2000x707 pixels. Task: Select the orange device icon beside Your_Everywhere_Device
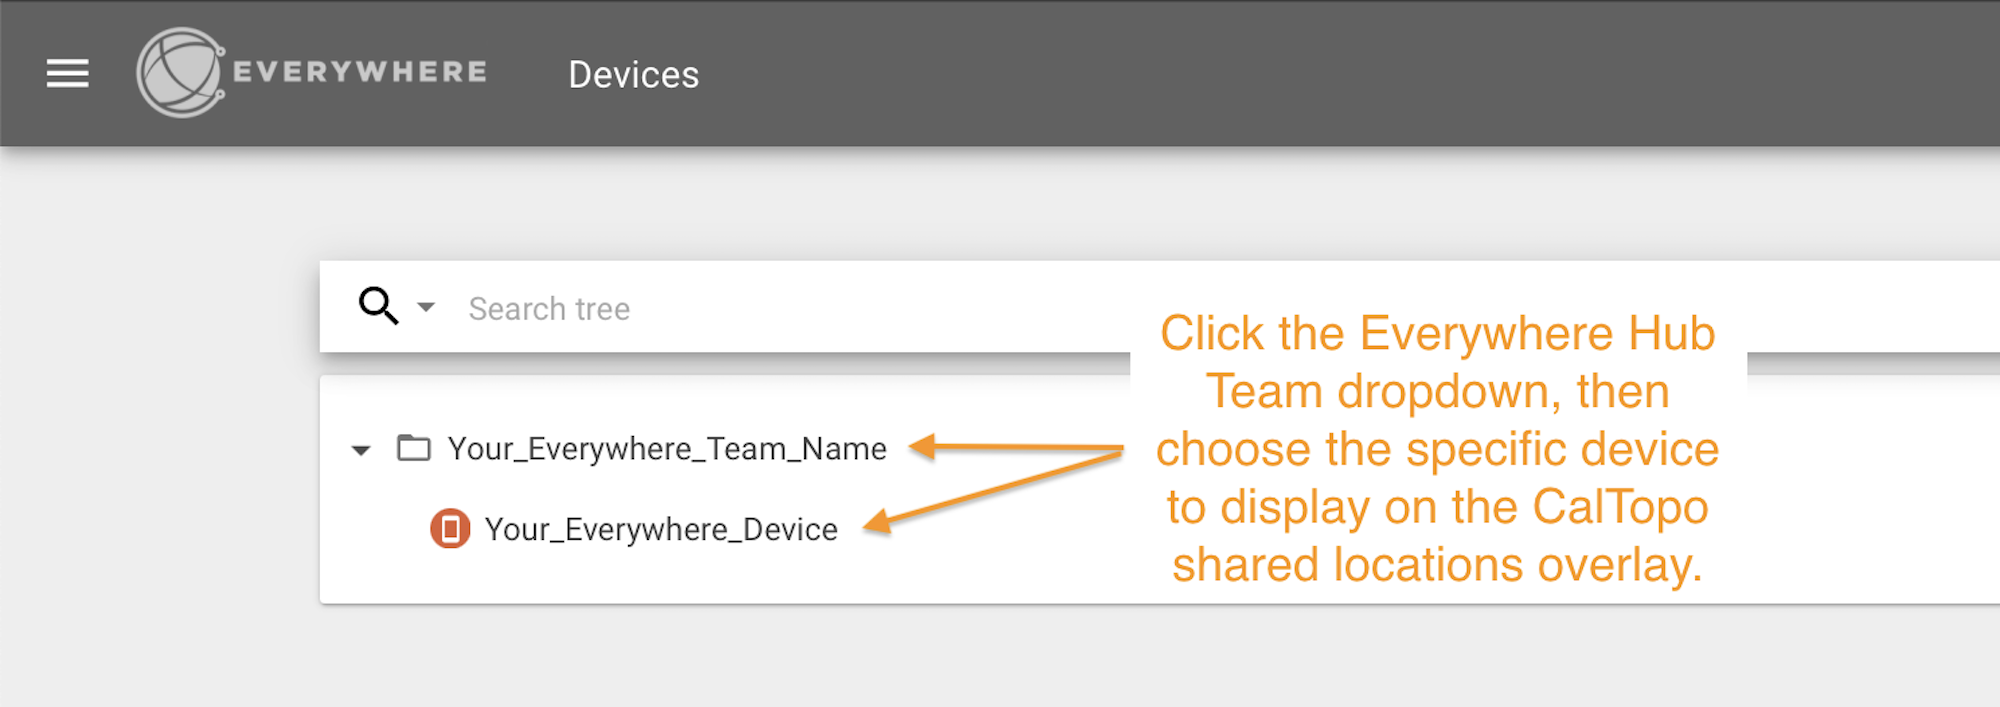[452, 528]
